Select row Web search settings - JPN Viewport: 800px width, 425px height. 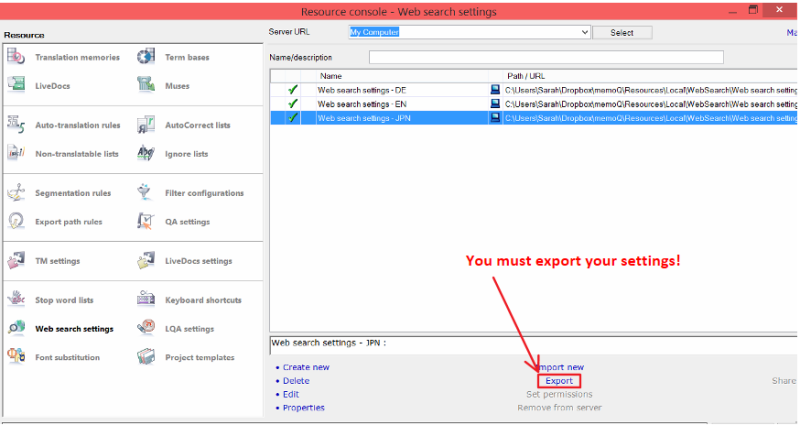tap(534, 118)
